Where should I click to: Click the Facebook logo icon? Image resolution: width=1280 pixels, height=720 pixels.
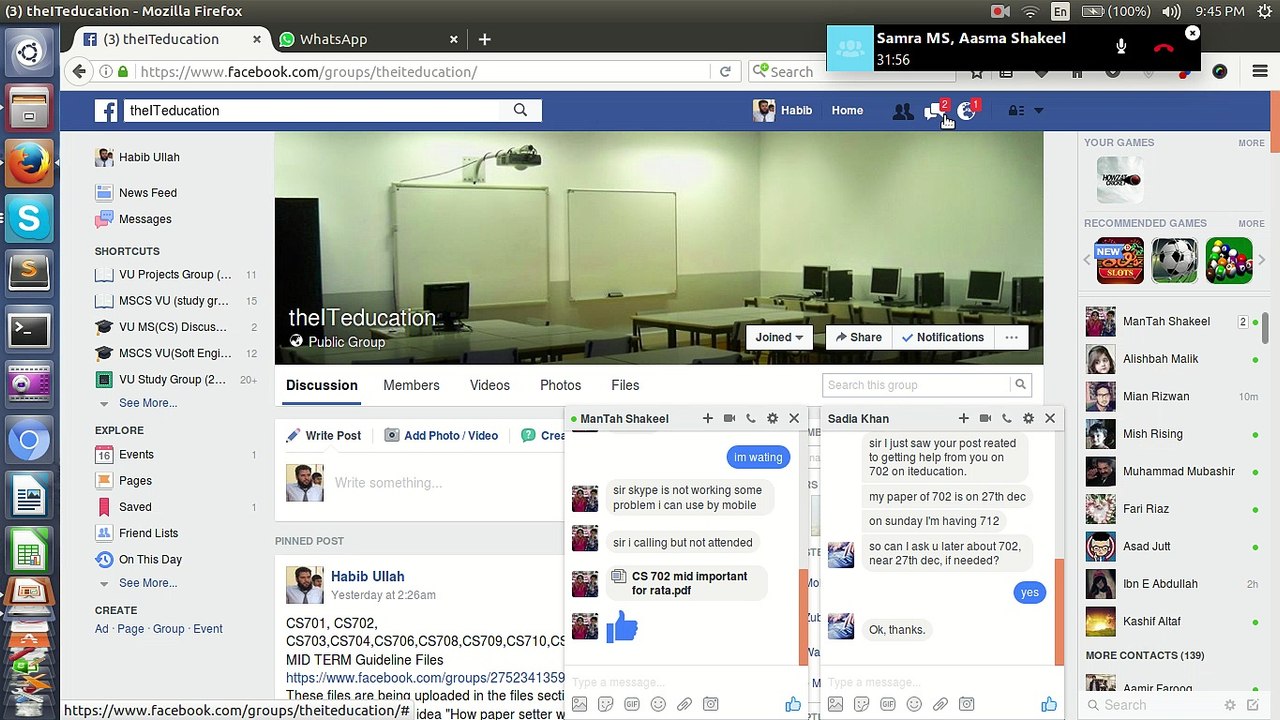coord(106,111)
